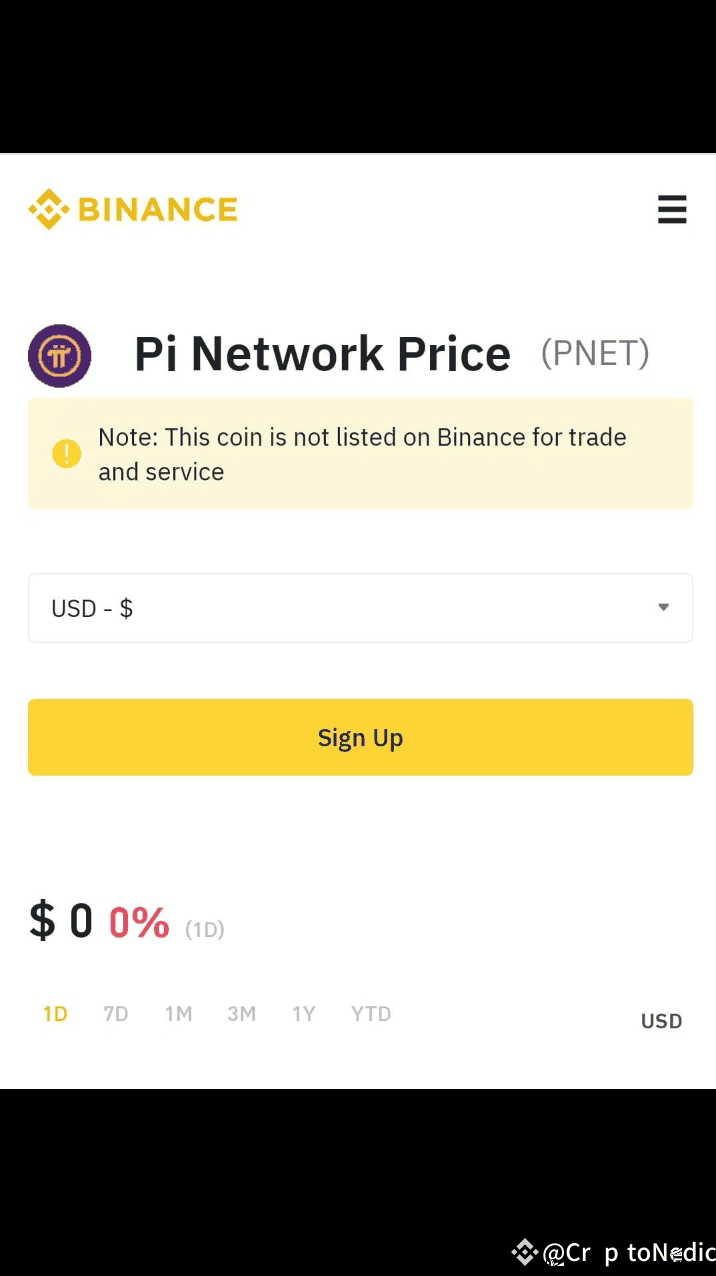This screenshot has width=716, height=1276.
Task: Switch to the 1M chart range
Action: (x=178, y=1014)
